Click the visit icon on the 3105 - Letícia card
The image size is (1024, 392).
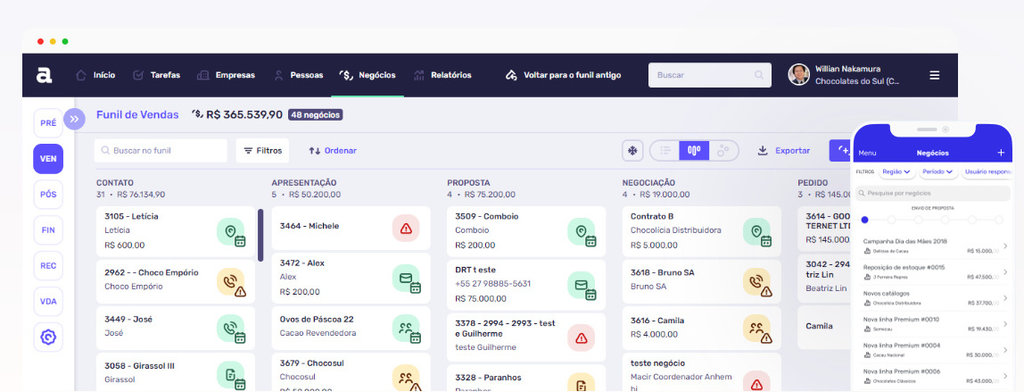[231, 232]
